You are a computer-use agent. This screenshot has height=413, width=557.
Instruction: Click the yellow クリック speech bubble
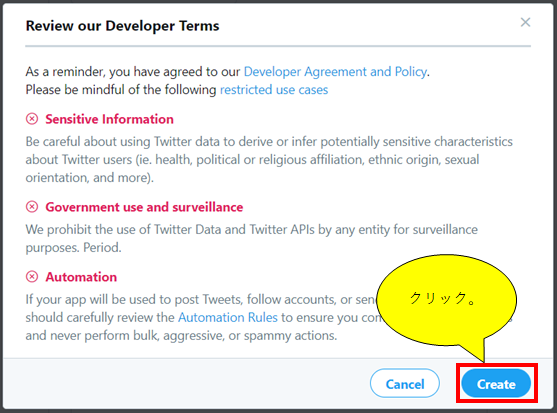(446, 300)
